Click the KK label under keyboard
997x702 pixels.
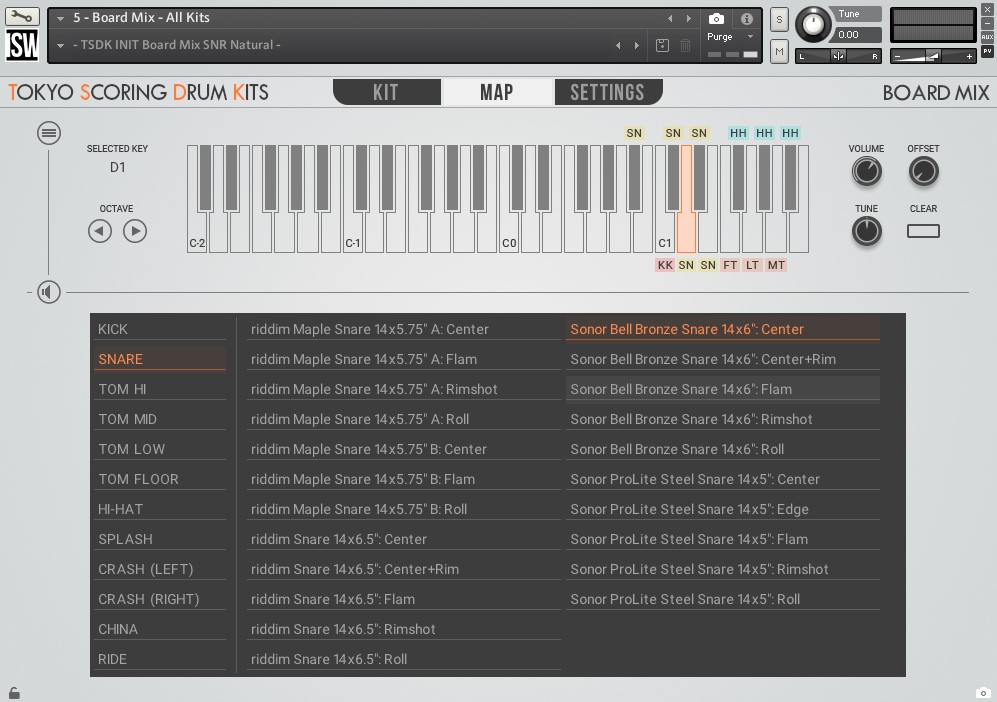665,265
